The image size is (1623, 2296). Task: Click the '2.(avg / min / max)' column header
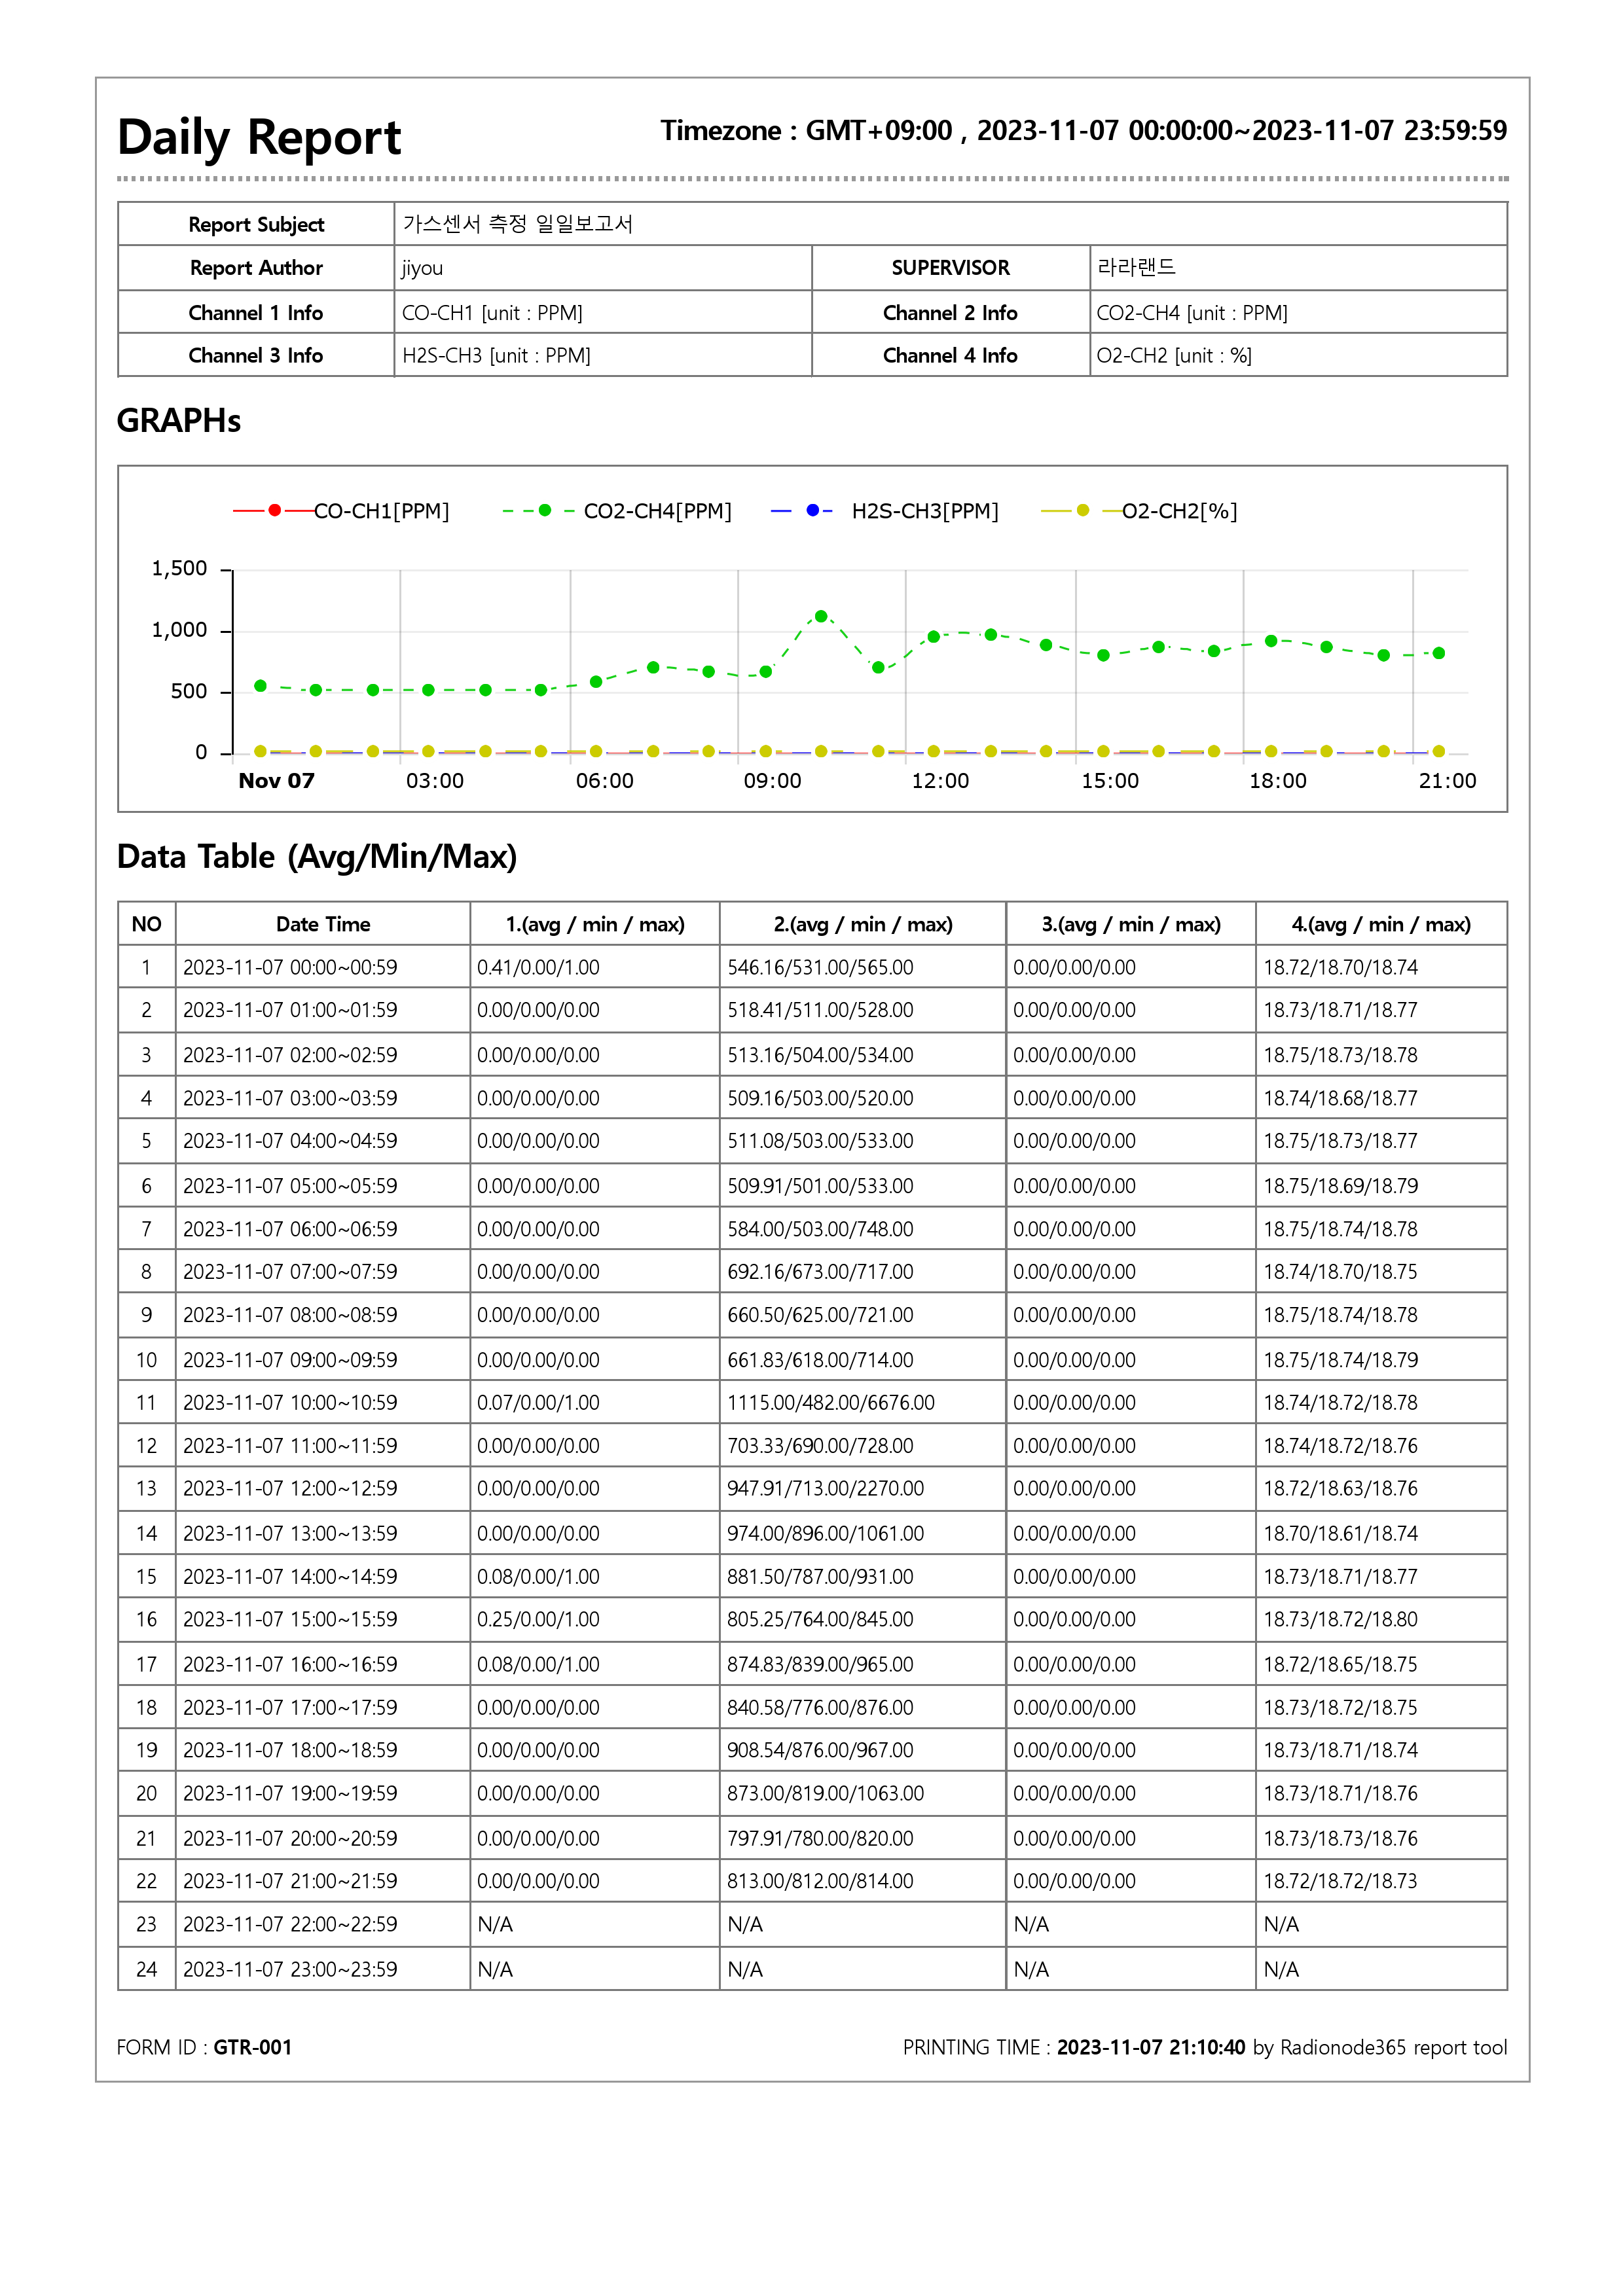click(863, 924)
